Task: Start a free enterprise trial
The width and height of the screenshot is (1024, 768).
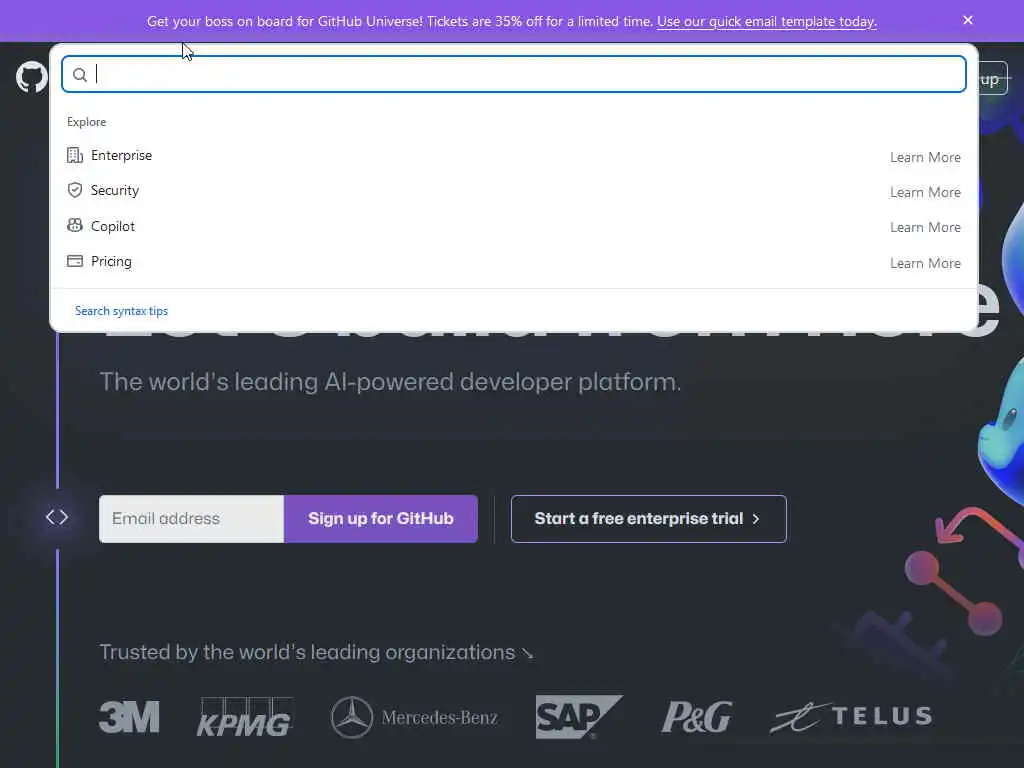Action: [648, 519]
